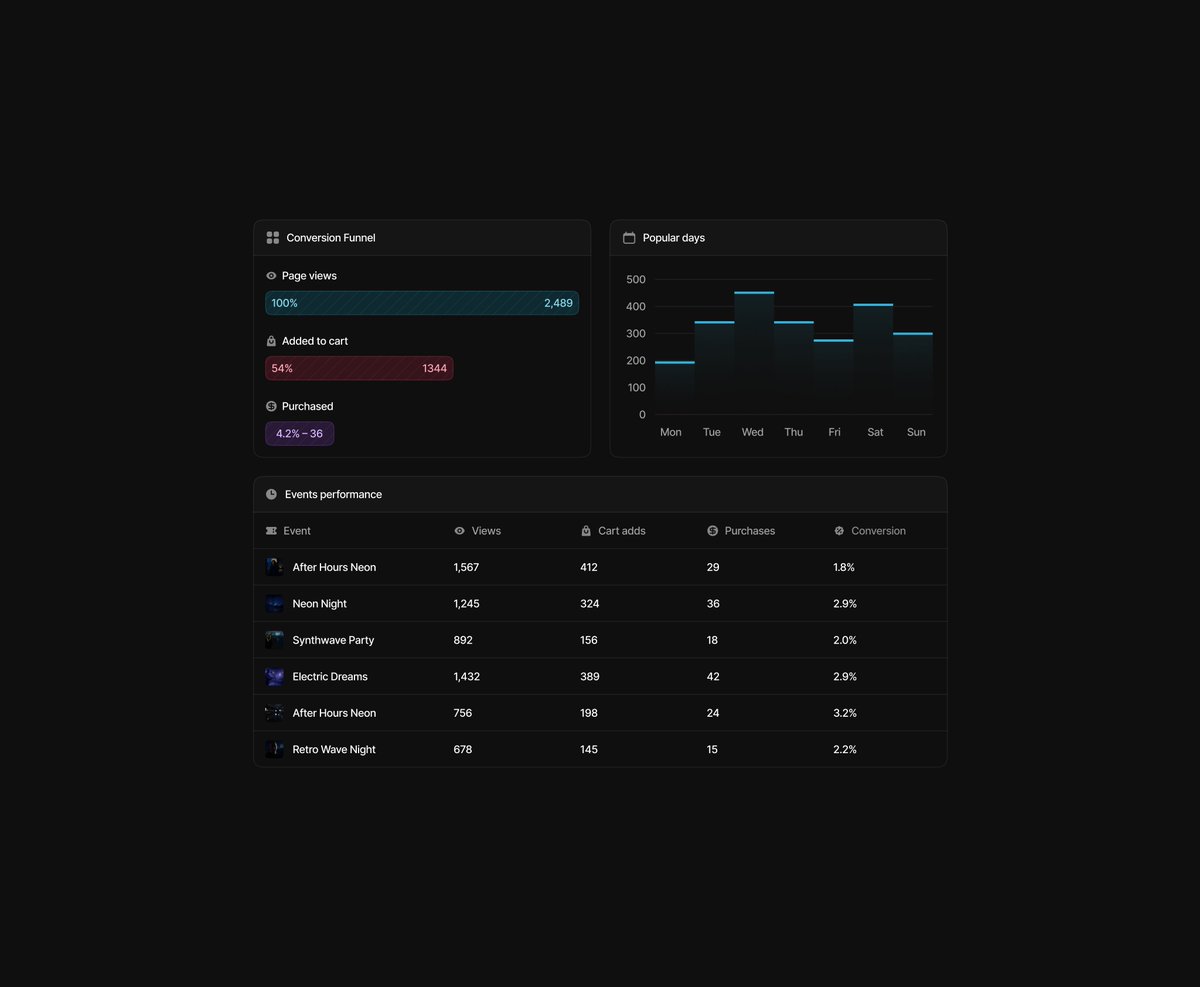Select the Sat bar in Popular days chart
The image size is (1200, 987).
point(873,359)
